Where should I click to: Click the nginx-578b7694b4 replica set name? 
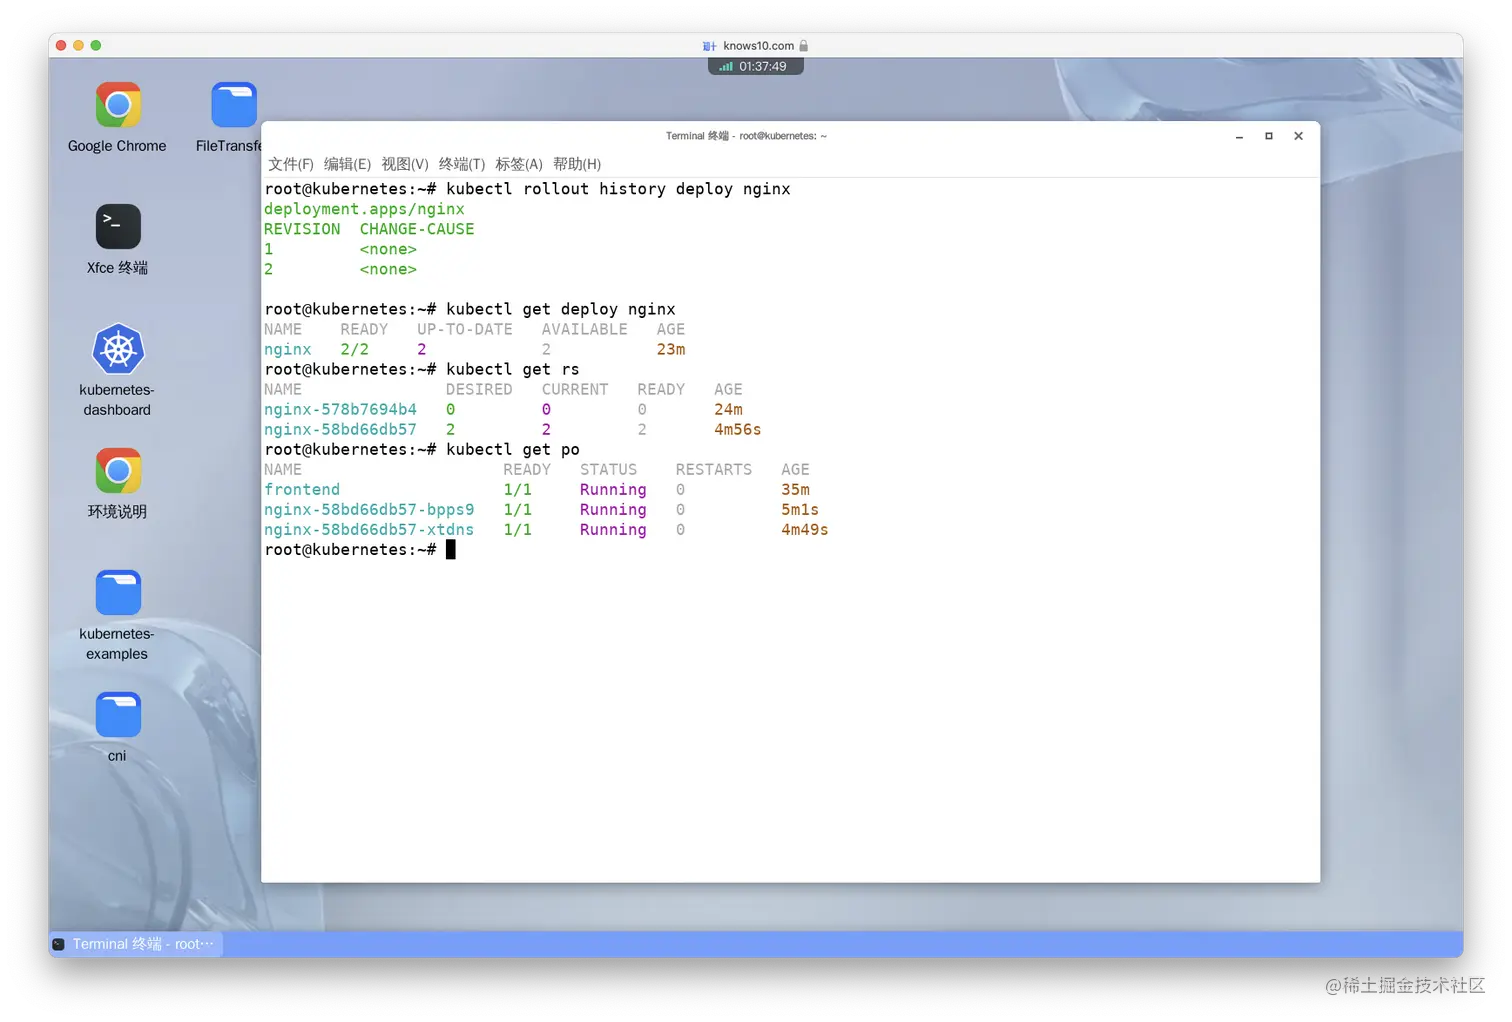click(340, 409)
